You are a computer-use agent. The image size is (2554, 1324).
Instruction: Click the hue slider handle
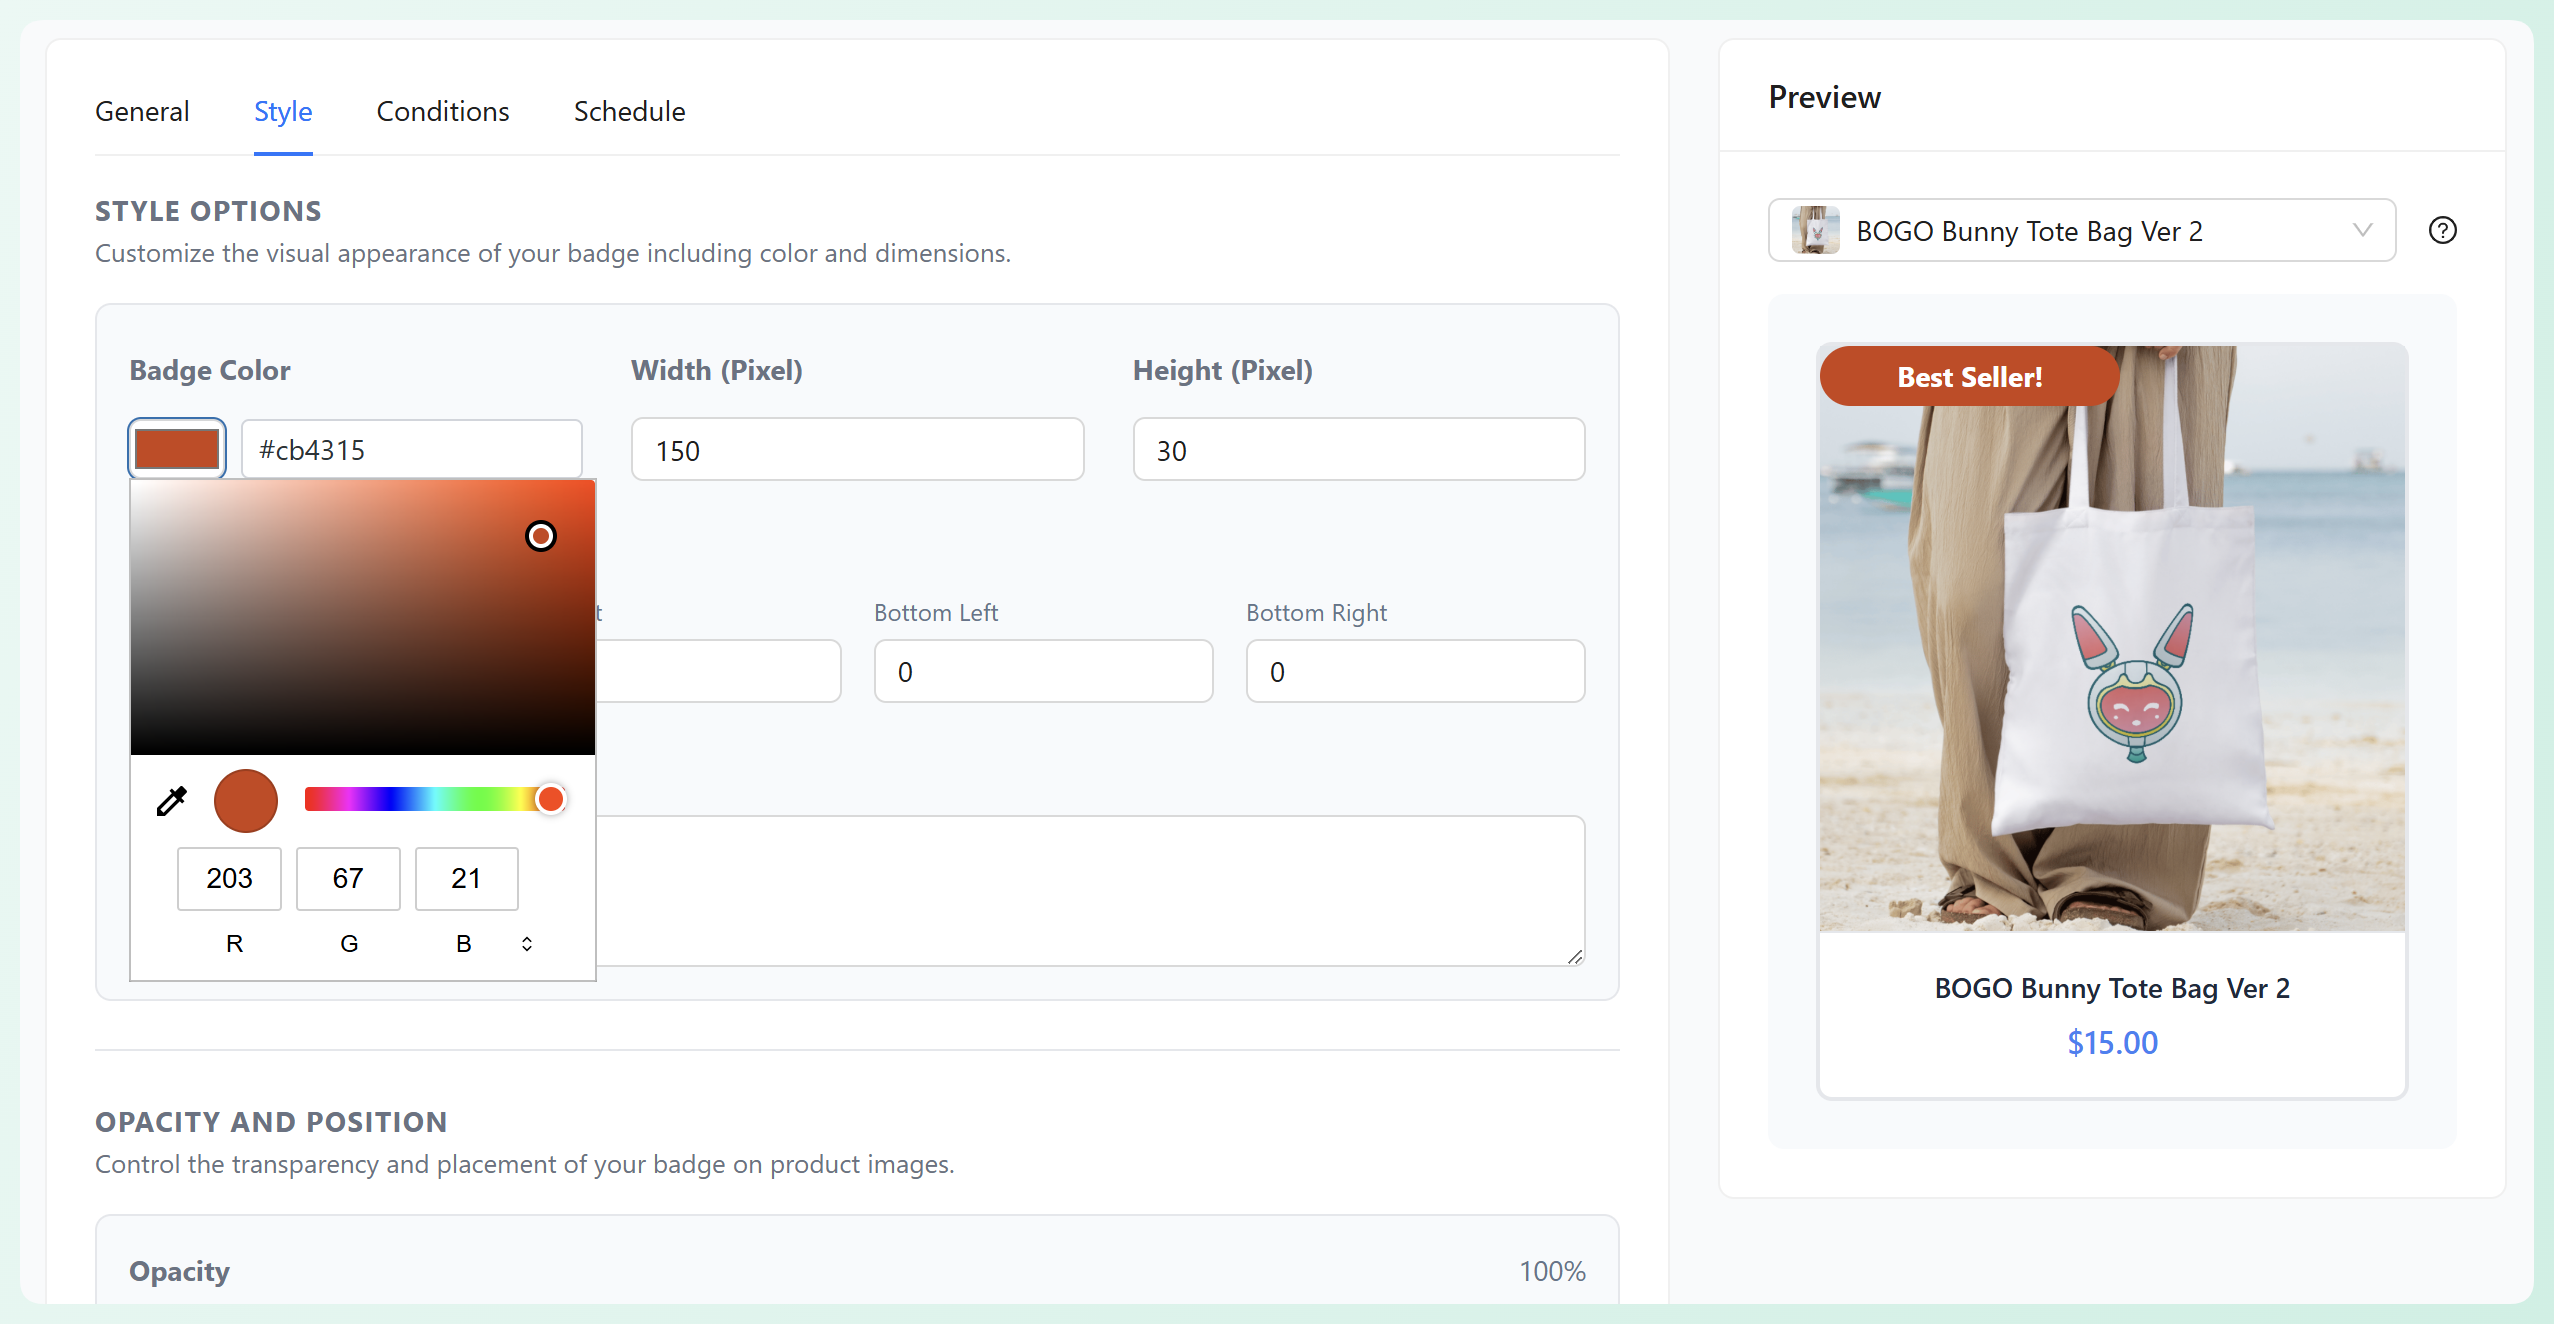[x=550, y=799]
